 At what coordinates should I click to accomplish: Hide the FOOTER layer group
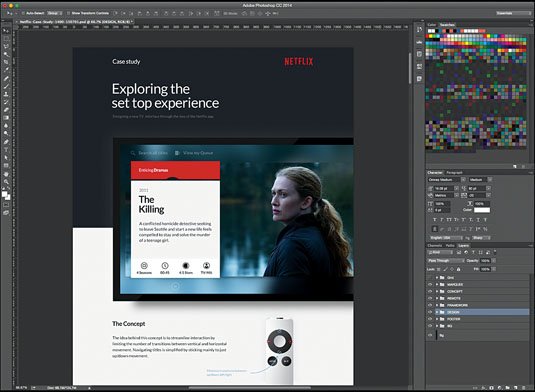[430, 319]
